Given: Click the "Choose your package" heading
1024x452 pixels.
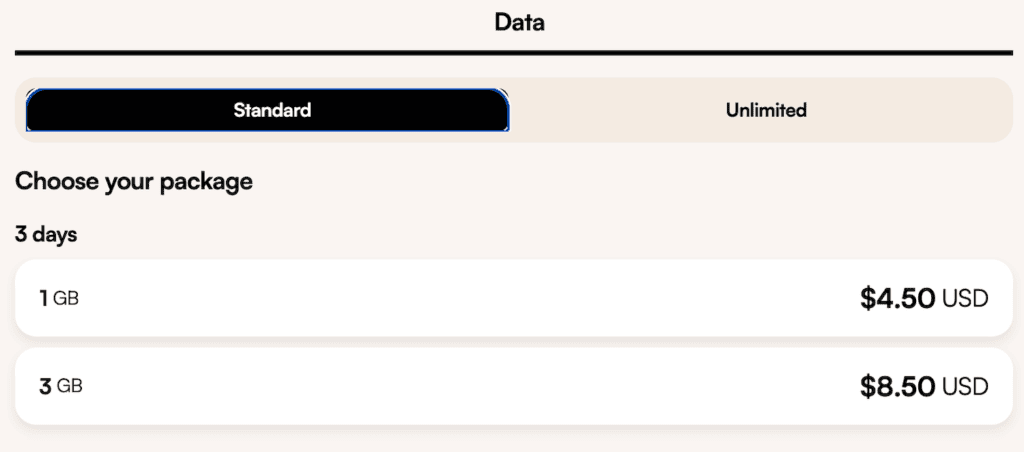Looking at the screenshot, I should click(134, 182).
